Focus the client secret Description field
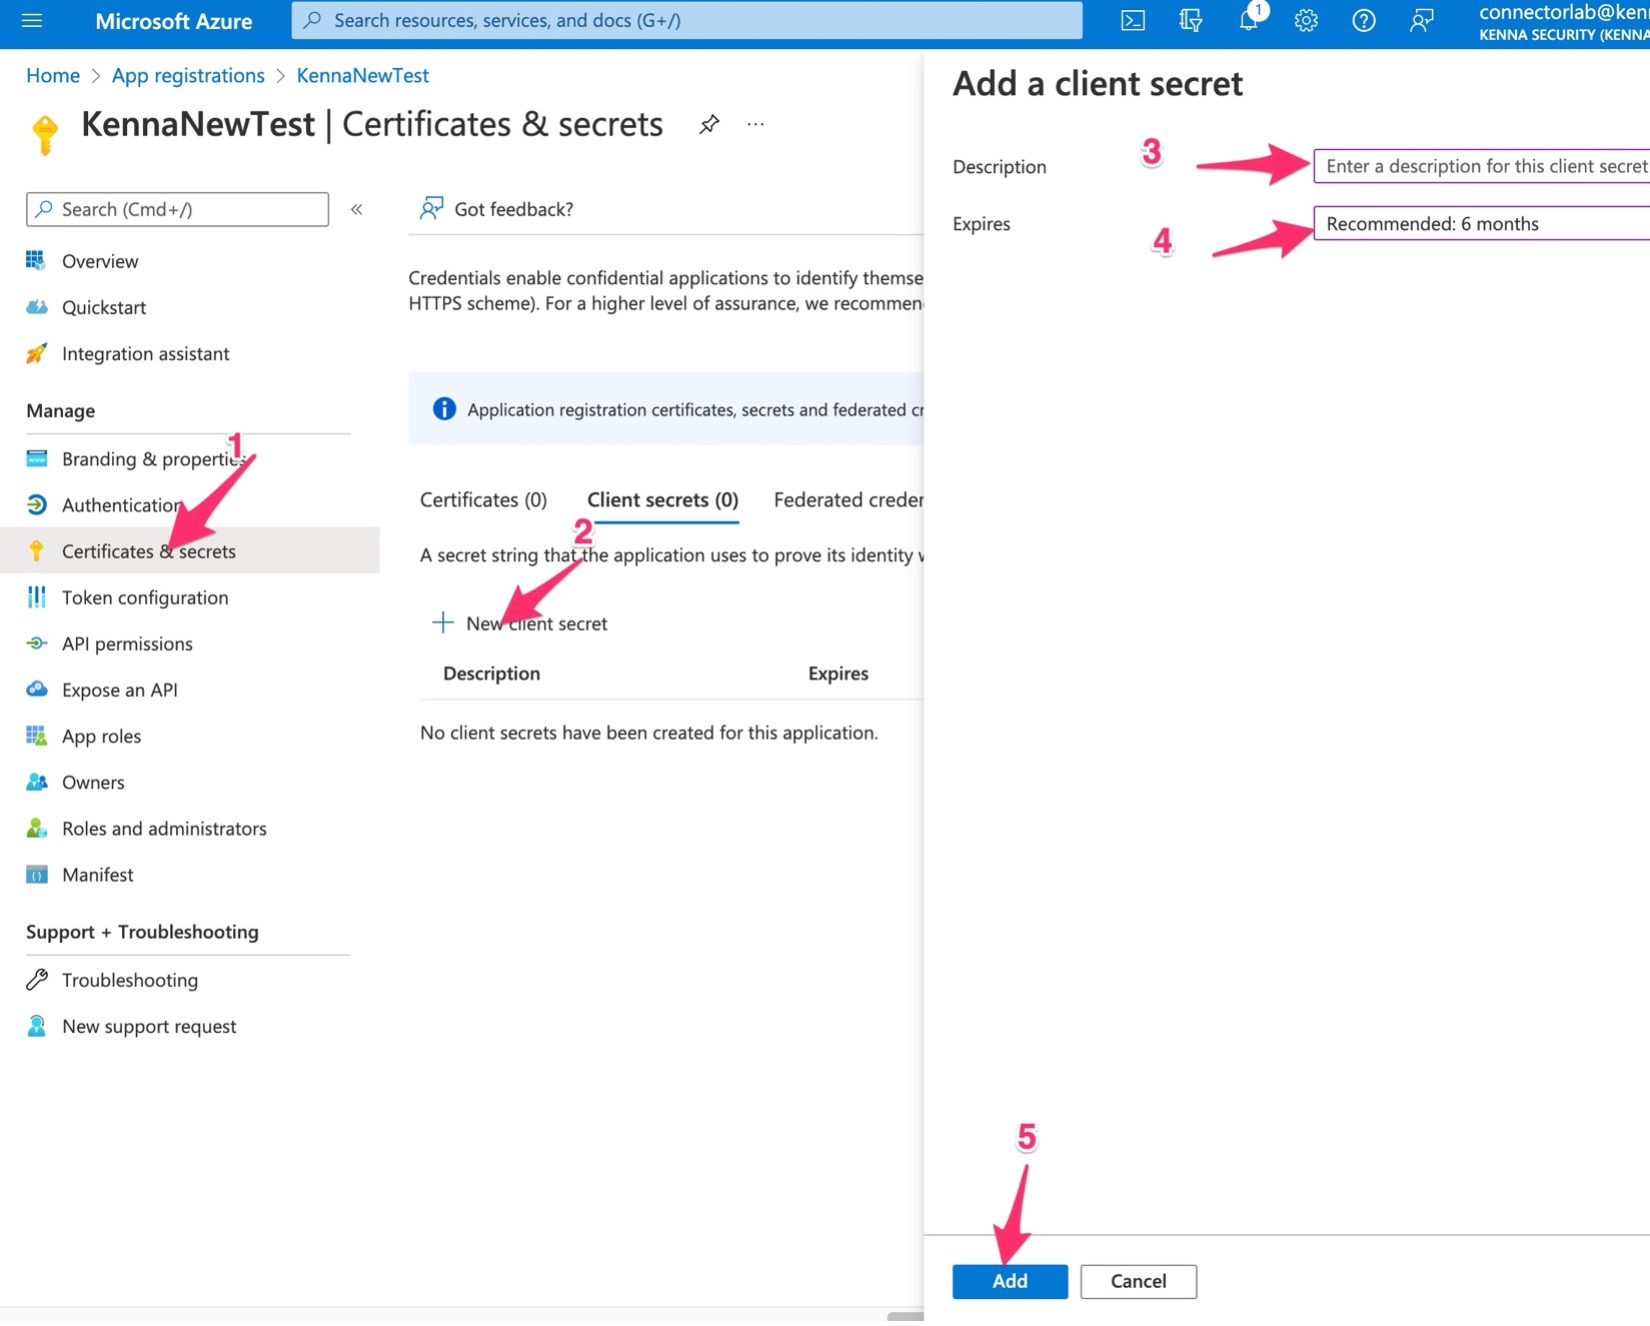Image resolution: width=1650 pixels, height=1326 pixels. coord(1481,166)
